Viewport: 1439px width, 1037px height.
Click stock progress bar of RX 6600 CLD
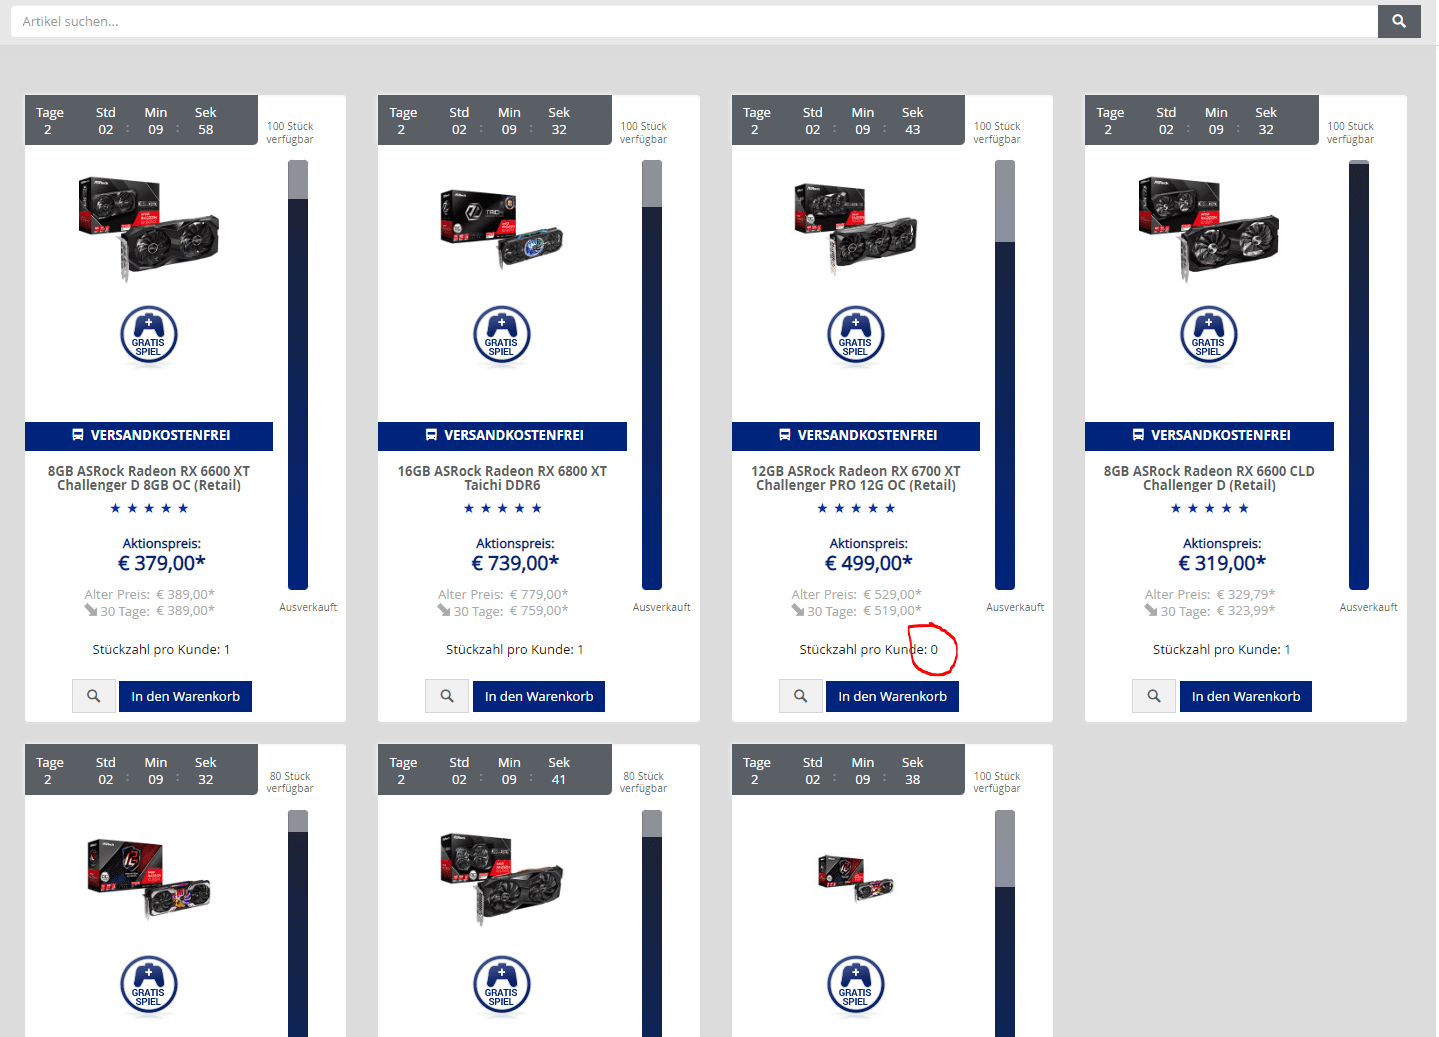(1359, 375)
